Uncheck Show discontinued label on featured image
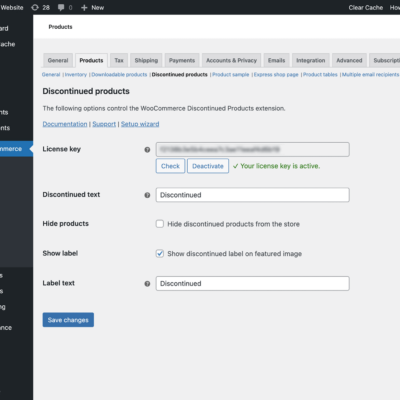The height and width of the screenshot is (400, 400). click(x=160, y=253)
